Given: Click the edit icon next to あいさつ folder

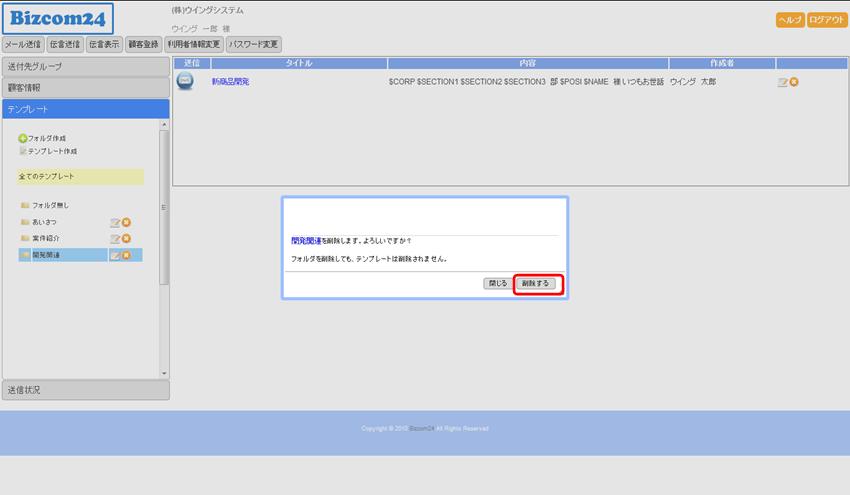Looking at the screenshot, I should click(x=115, y=222).
